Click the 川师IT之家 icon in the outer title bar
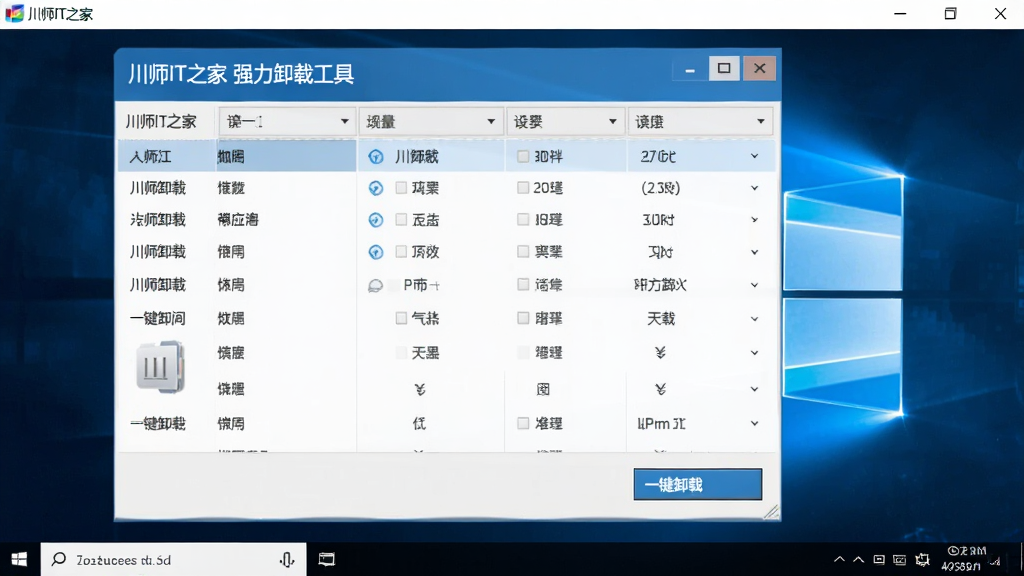 (14, 13)
